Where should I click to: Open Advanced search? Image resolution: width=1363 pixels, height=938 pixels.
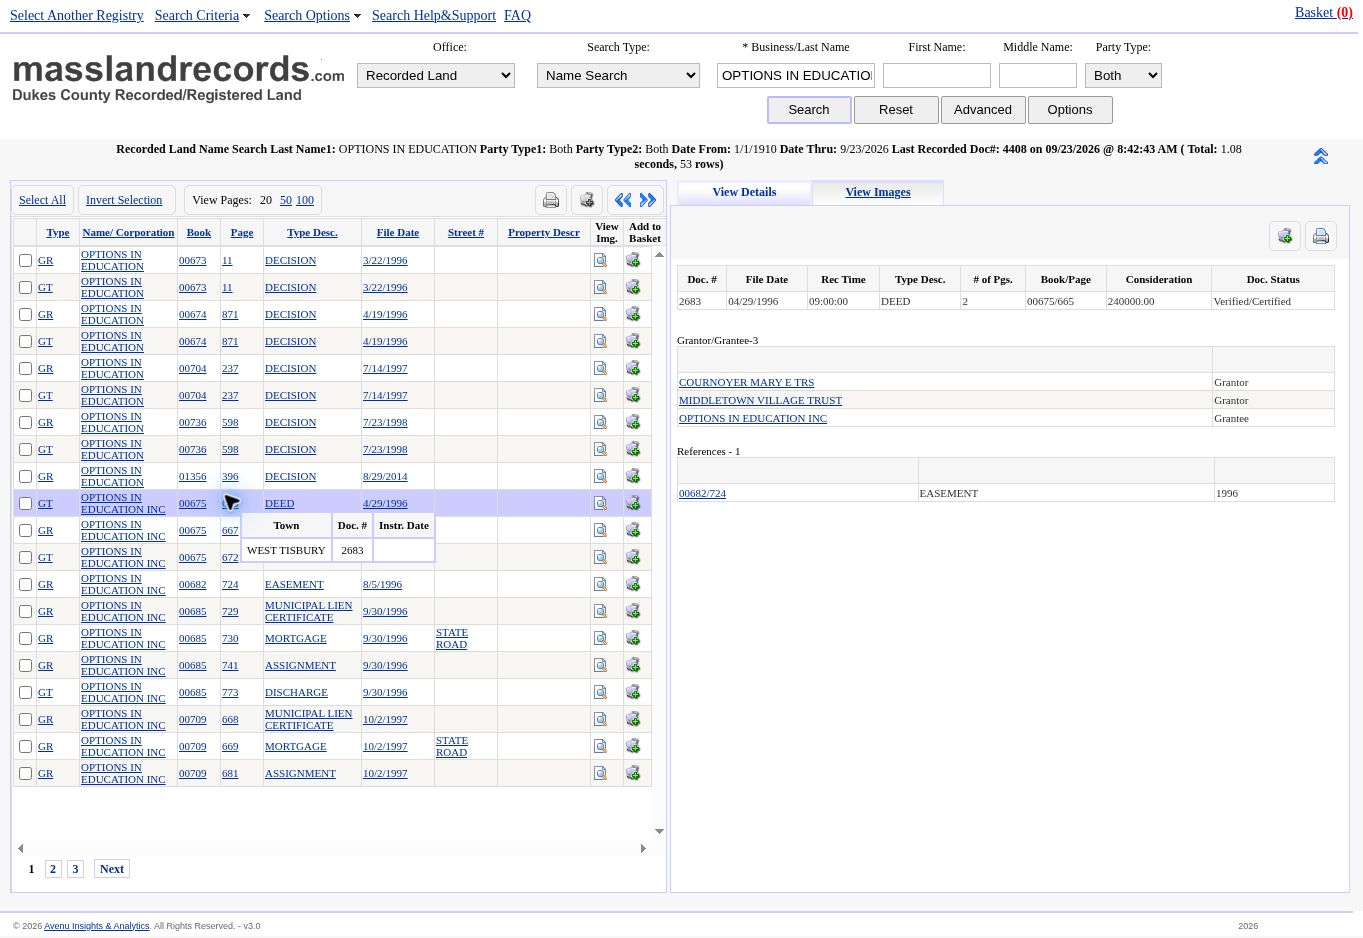coord(983,110)
